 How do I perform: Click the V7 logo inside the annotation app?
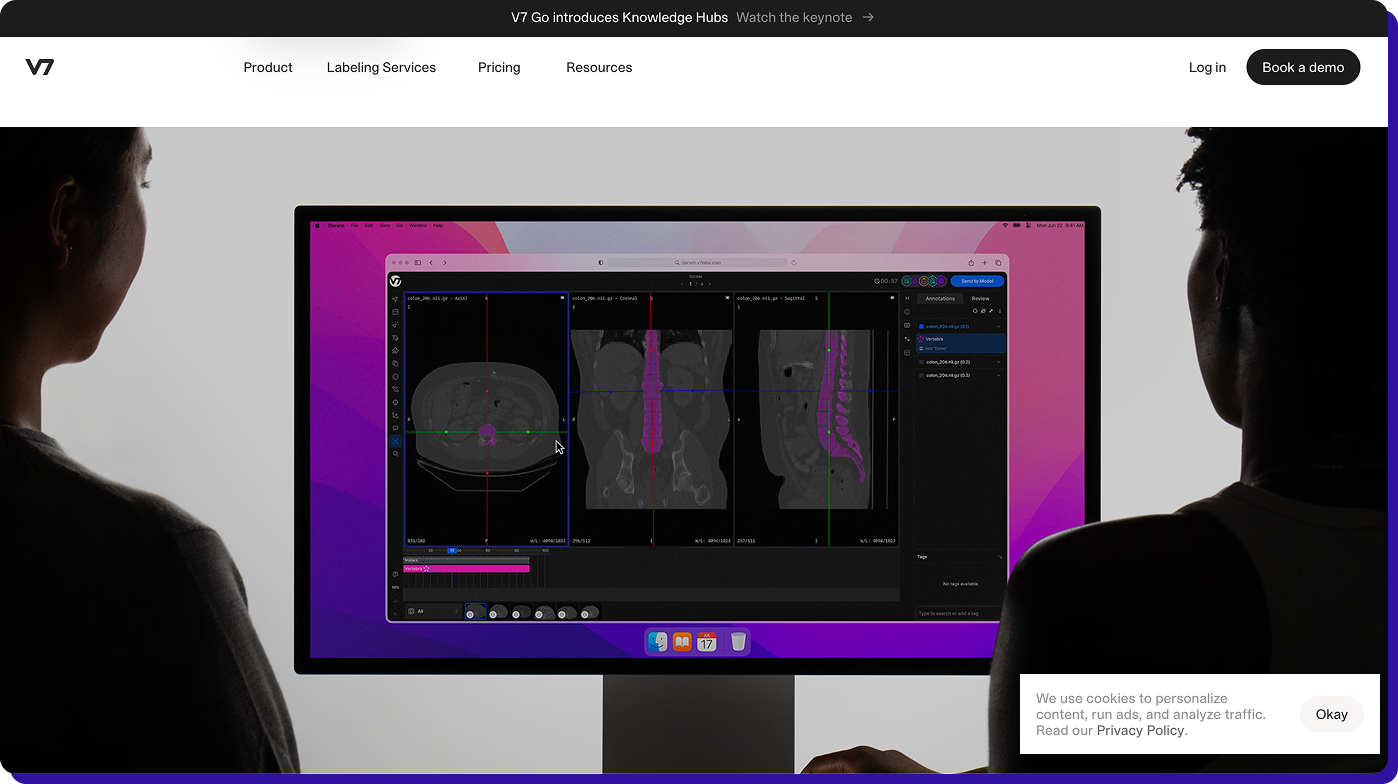point(395,281)
